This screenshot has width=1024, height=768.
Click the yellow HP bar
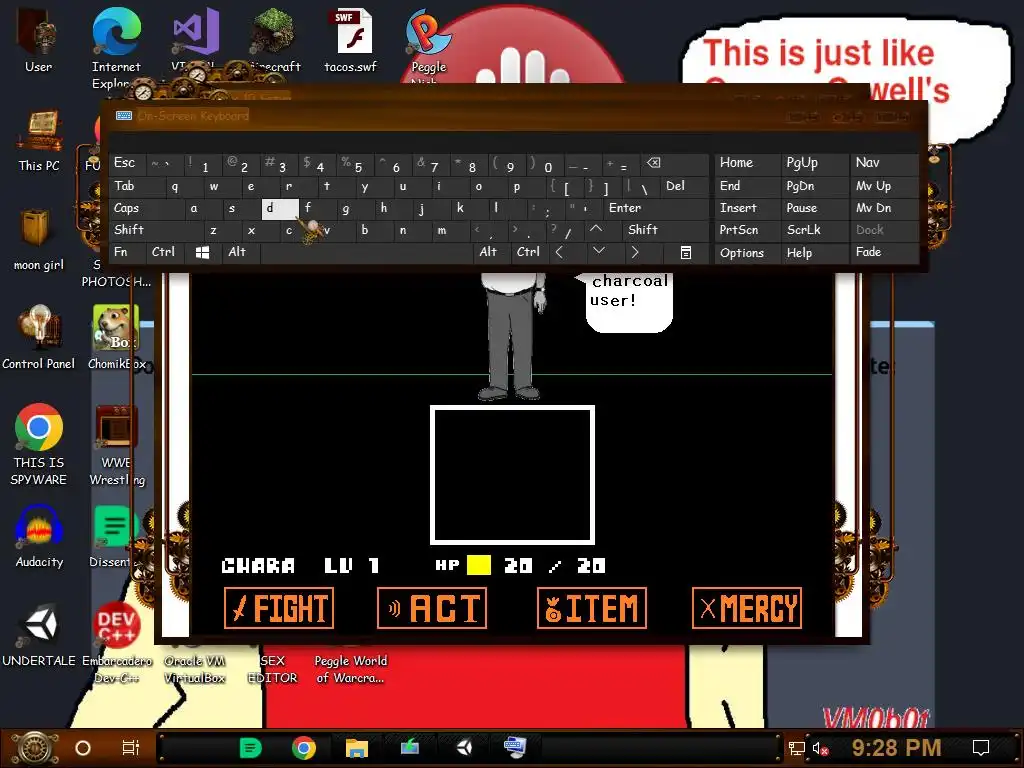pyautogui.click(x=479, y=565)
